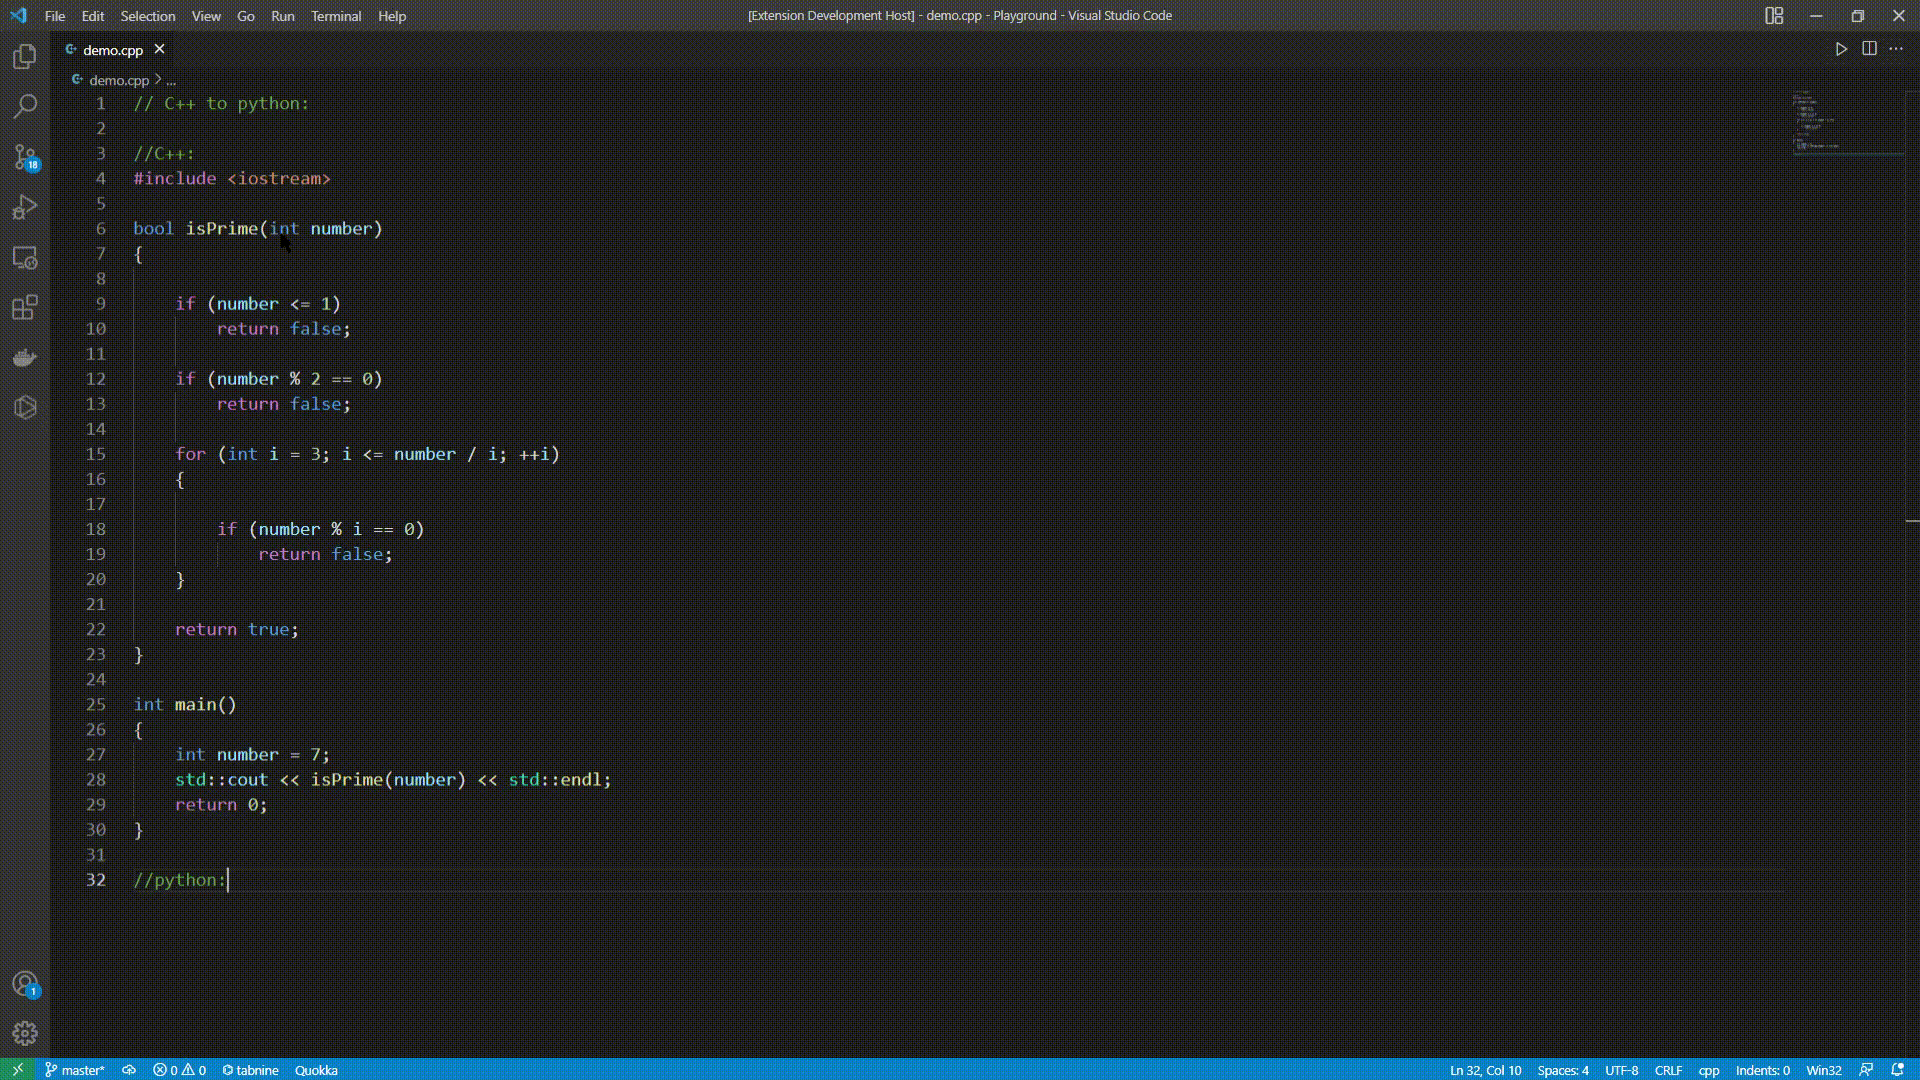Viewport: 1920px width, 1080px height.
Task: Open the Docker sidebar icon
Action: click(x=24, y=357)
